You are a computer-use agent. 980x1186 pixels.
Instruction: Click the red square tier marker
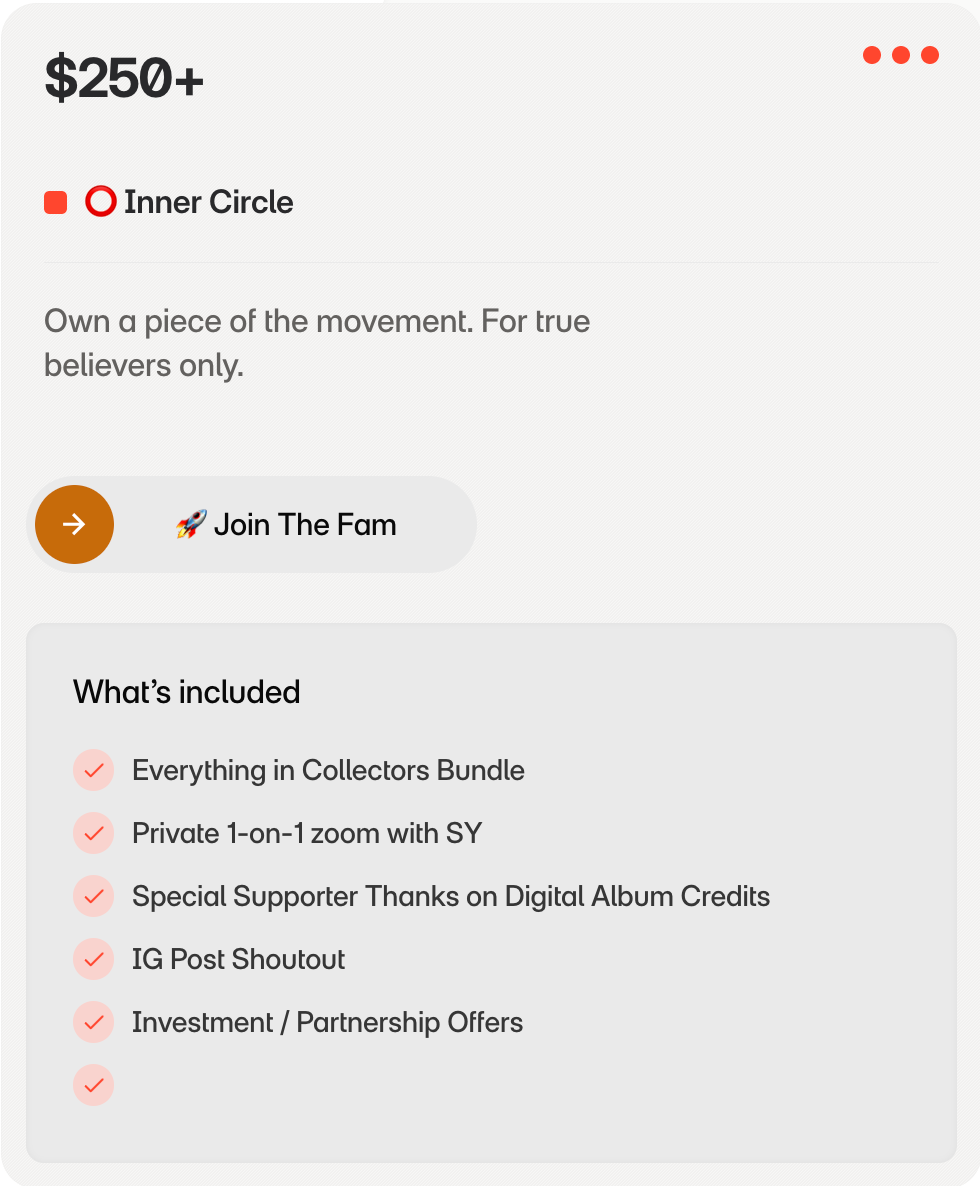(x=56, y=203)
